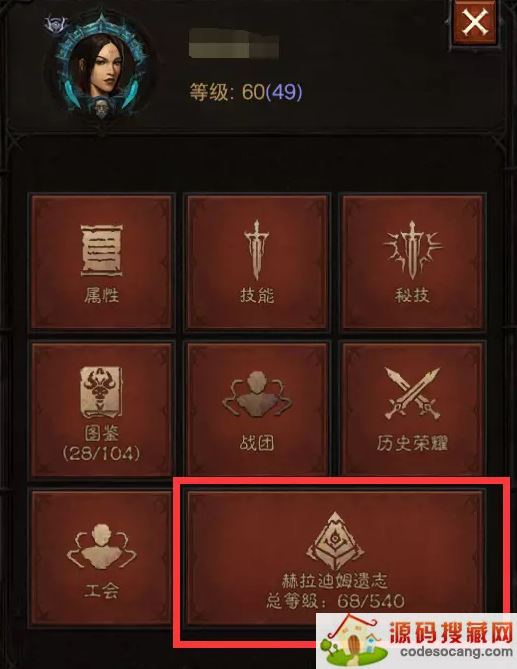Click the small winged emblem above portrait

pyautogui.click(x=56, y=24)
